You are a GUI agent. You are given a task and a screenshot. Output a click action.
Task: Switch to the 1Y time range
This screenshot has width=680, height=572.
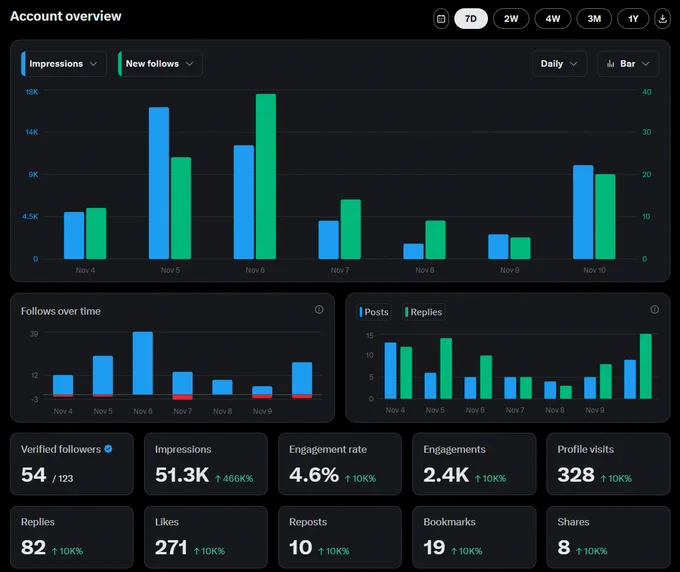(x=633, y=19)
